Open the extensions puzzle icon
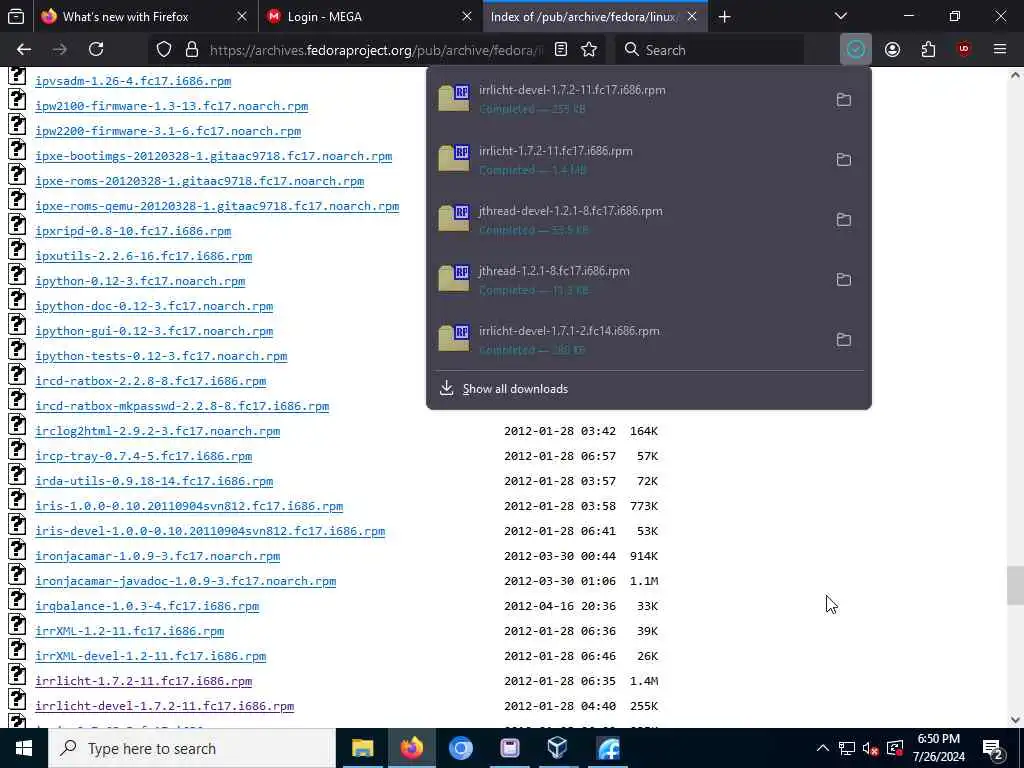Screen dimensions: 1024x768 pyautogui.click(x=928, y=50)
